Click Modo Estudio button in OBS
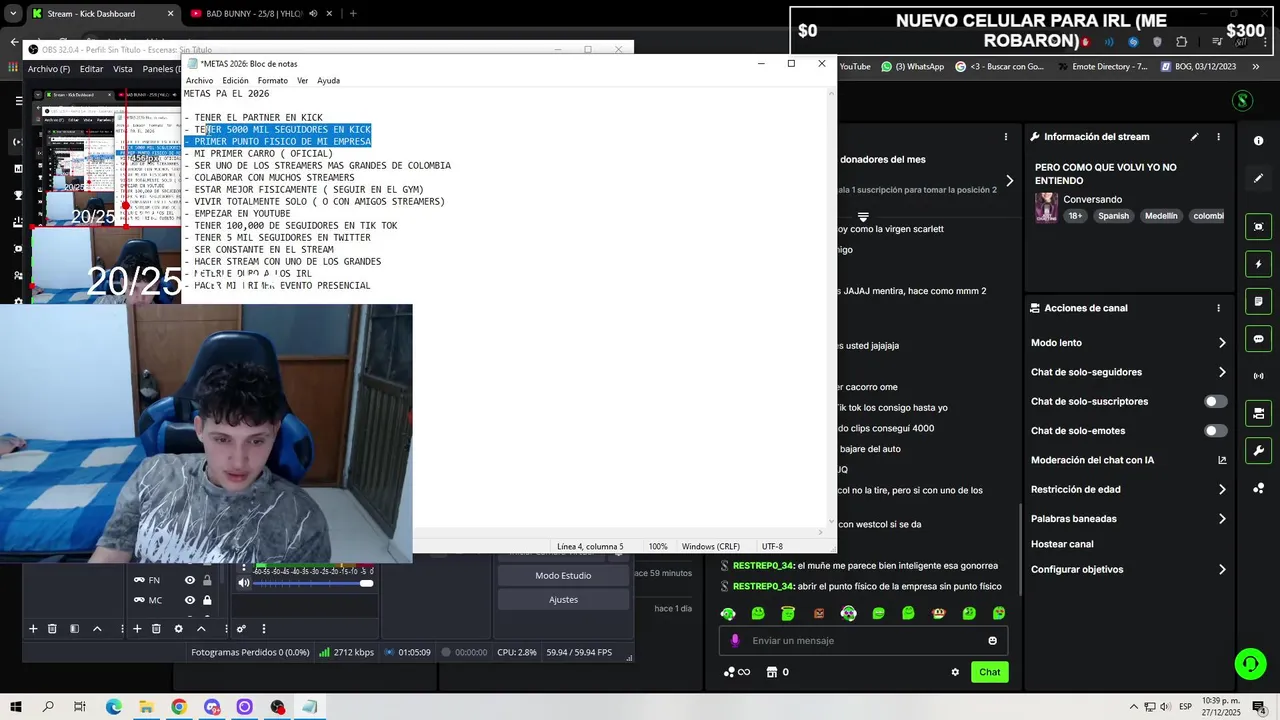 pyautogui.click(x=563, y=576)
